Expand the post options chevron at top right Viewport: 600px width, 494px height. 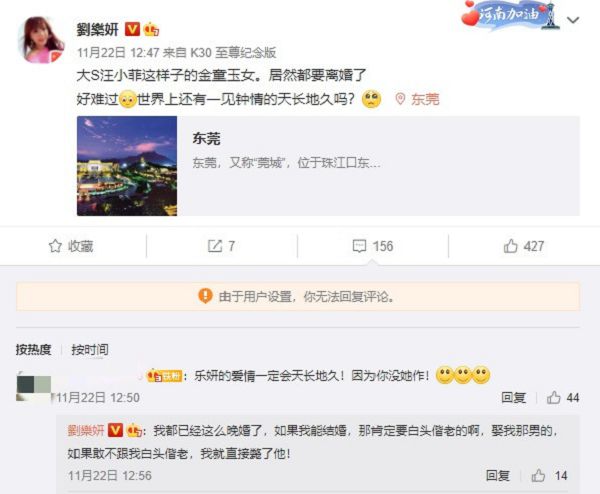pos(573,20)
